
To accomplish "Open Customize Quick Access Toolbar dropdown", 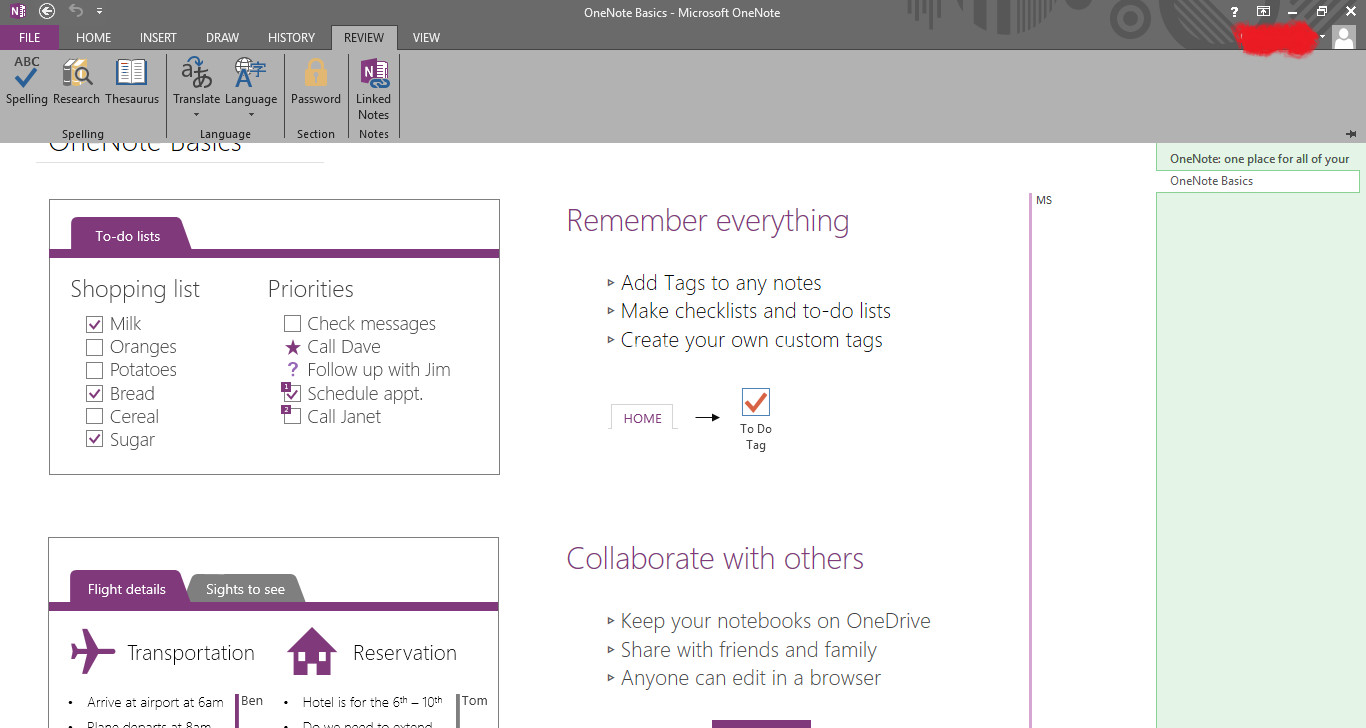I will tap(99, 12).
